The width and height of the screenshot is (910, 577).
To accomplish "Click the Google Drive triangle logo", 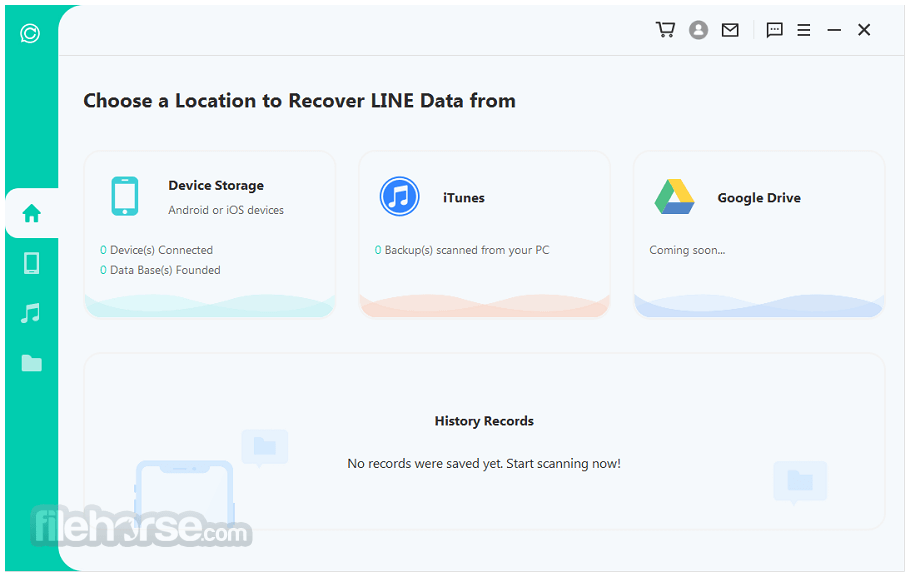I will [674, 197].
